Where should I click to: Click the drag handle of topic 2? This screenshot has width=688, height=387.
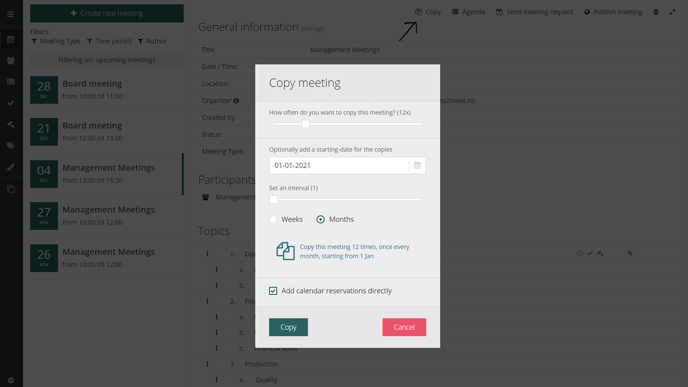pyautogui.click(x=207, y=301)
